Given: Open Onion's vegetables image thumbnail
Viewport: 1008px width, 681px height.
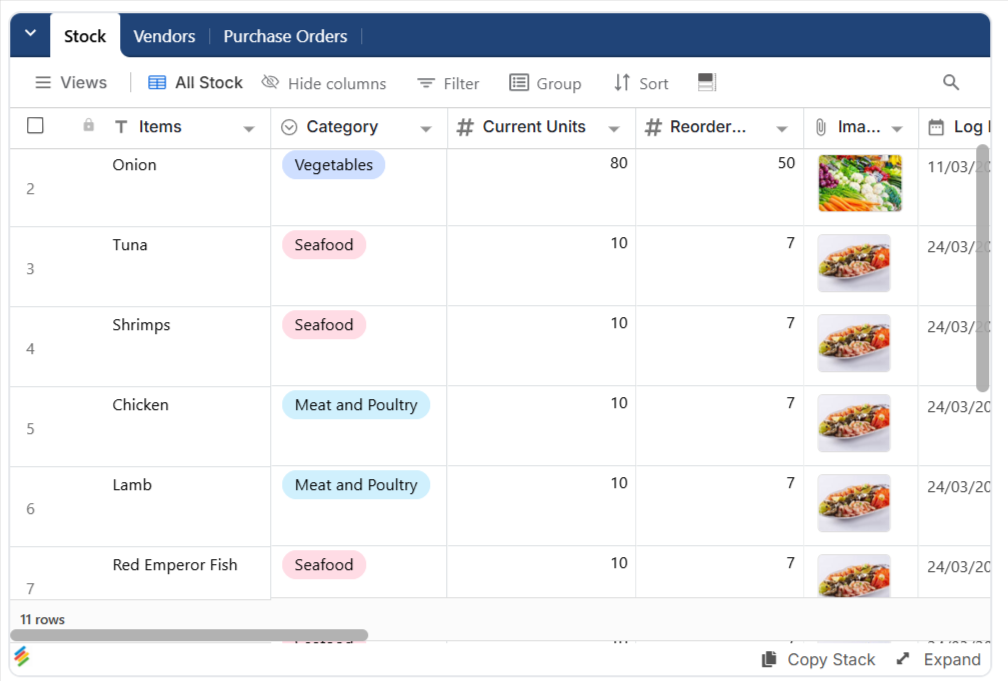Looking at the screenshot, I should click(860, 183).
